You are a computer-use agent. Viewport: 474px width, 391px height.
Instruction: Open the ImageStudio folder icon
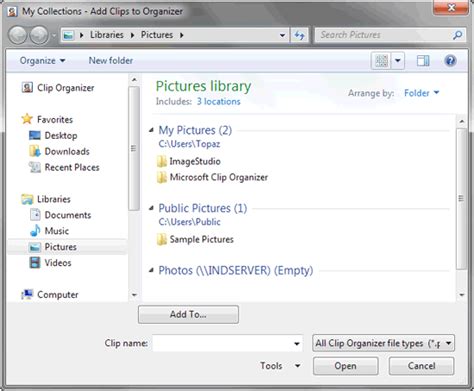[162, 161]
